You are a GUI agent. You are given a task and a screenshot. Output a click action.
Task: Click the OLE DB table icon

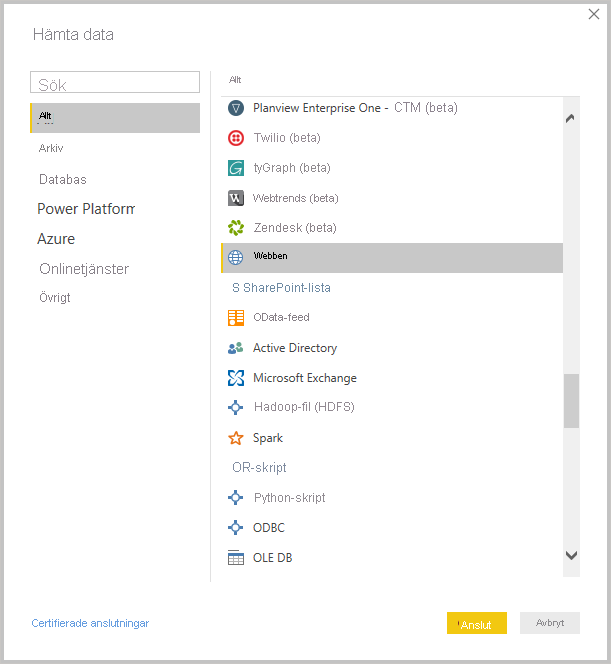(236, 558)
